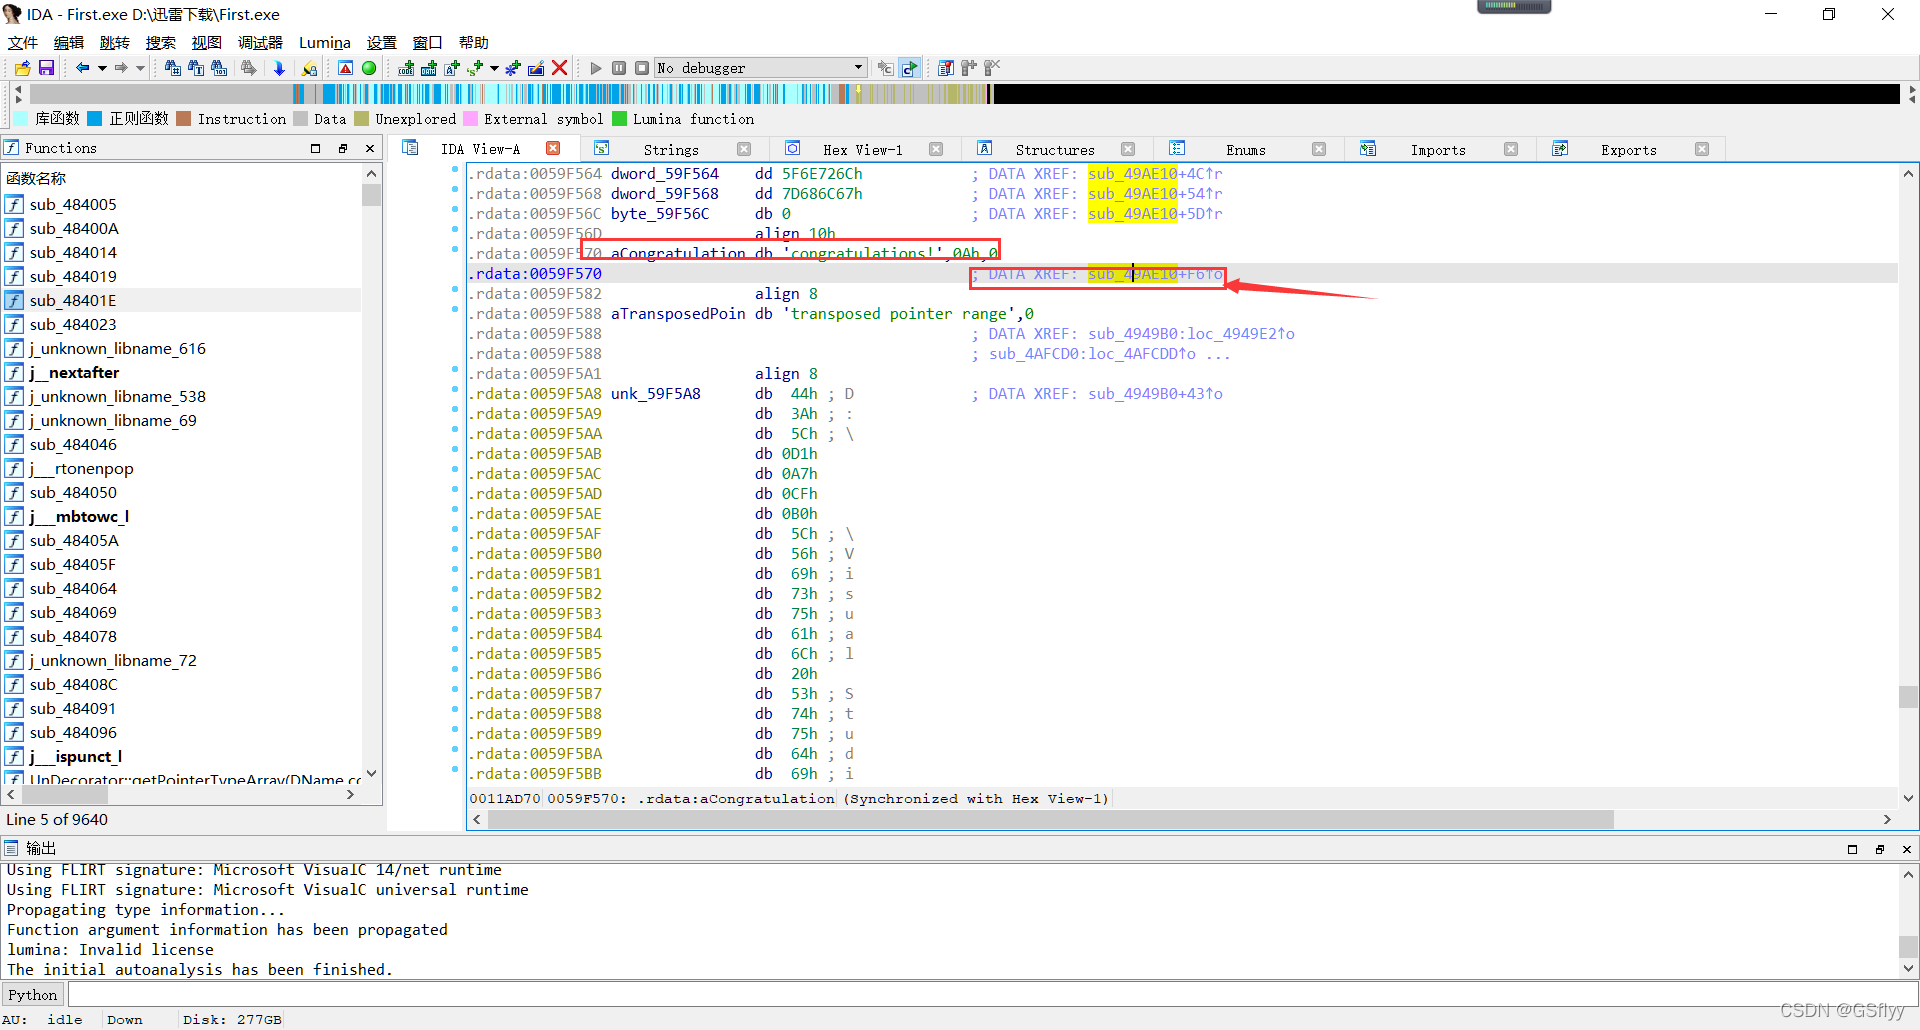The height and width of the screenshot is (1030, 1920).
Task: Switch to the Strings tab
Action: [x=670, y=150]
